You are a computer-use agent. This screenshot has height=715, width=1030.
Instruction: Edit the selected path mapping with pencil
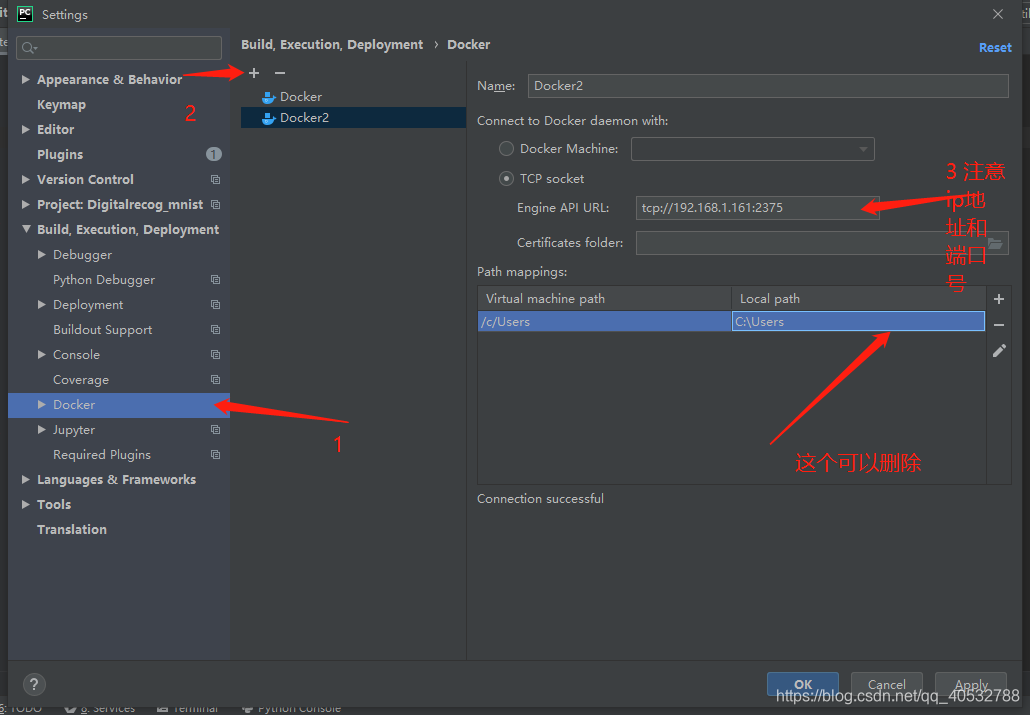pyautogui.click(x=998, y=351)
